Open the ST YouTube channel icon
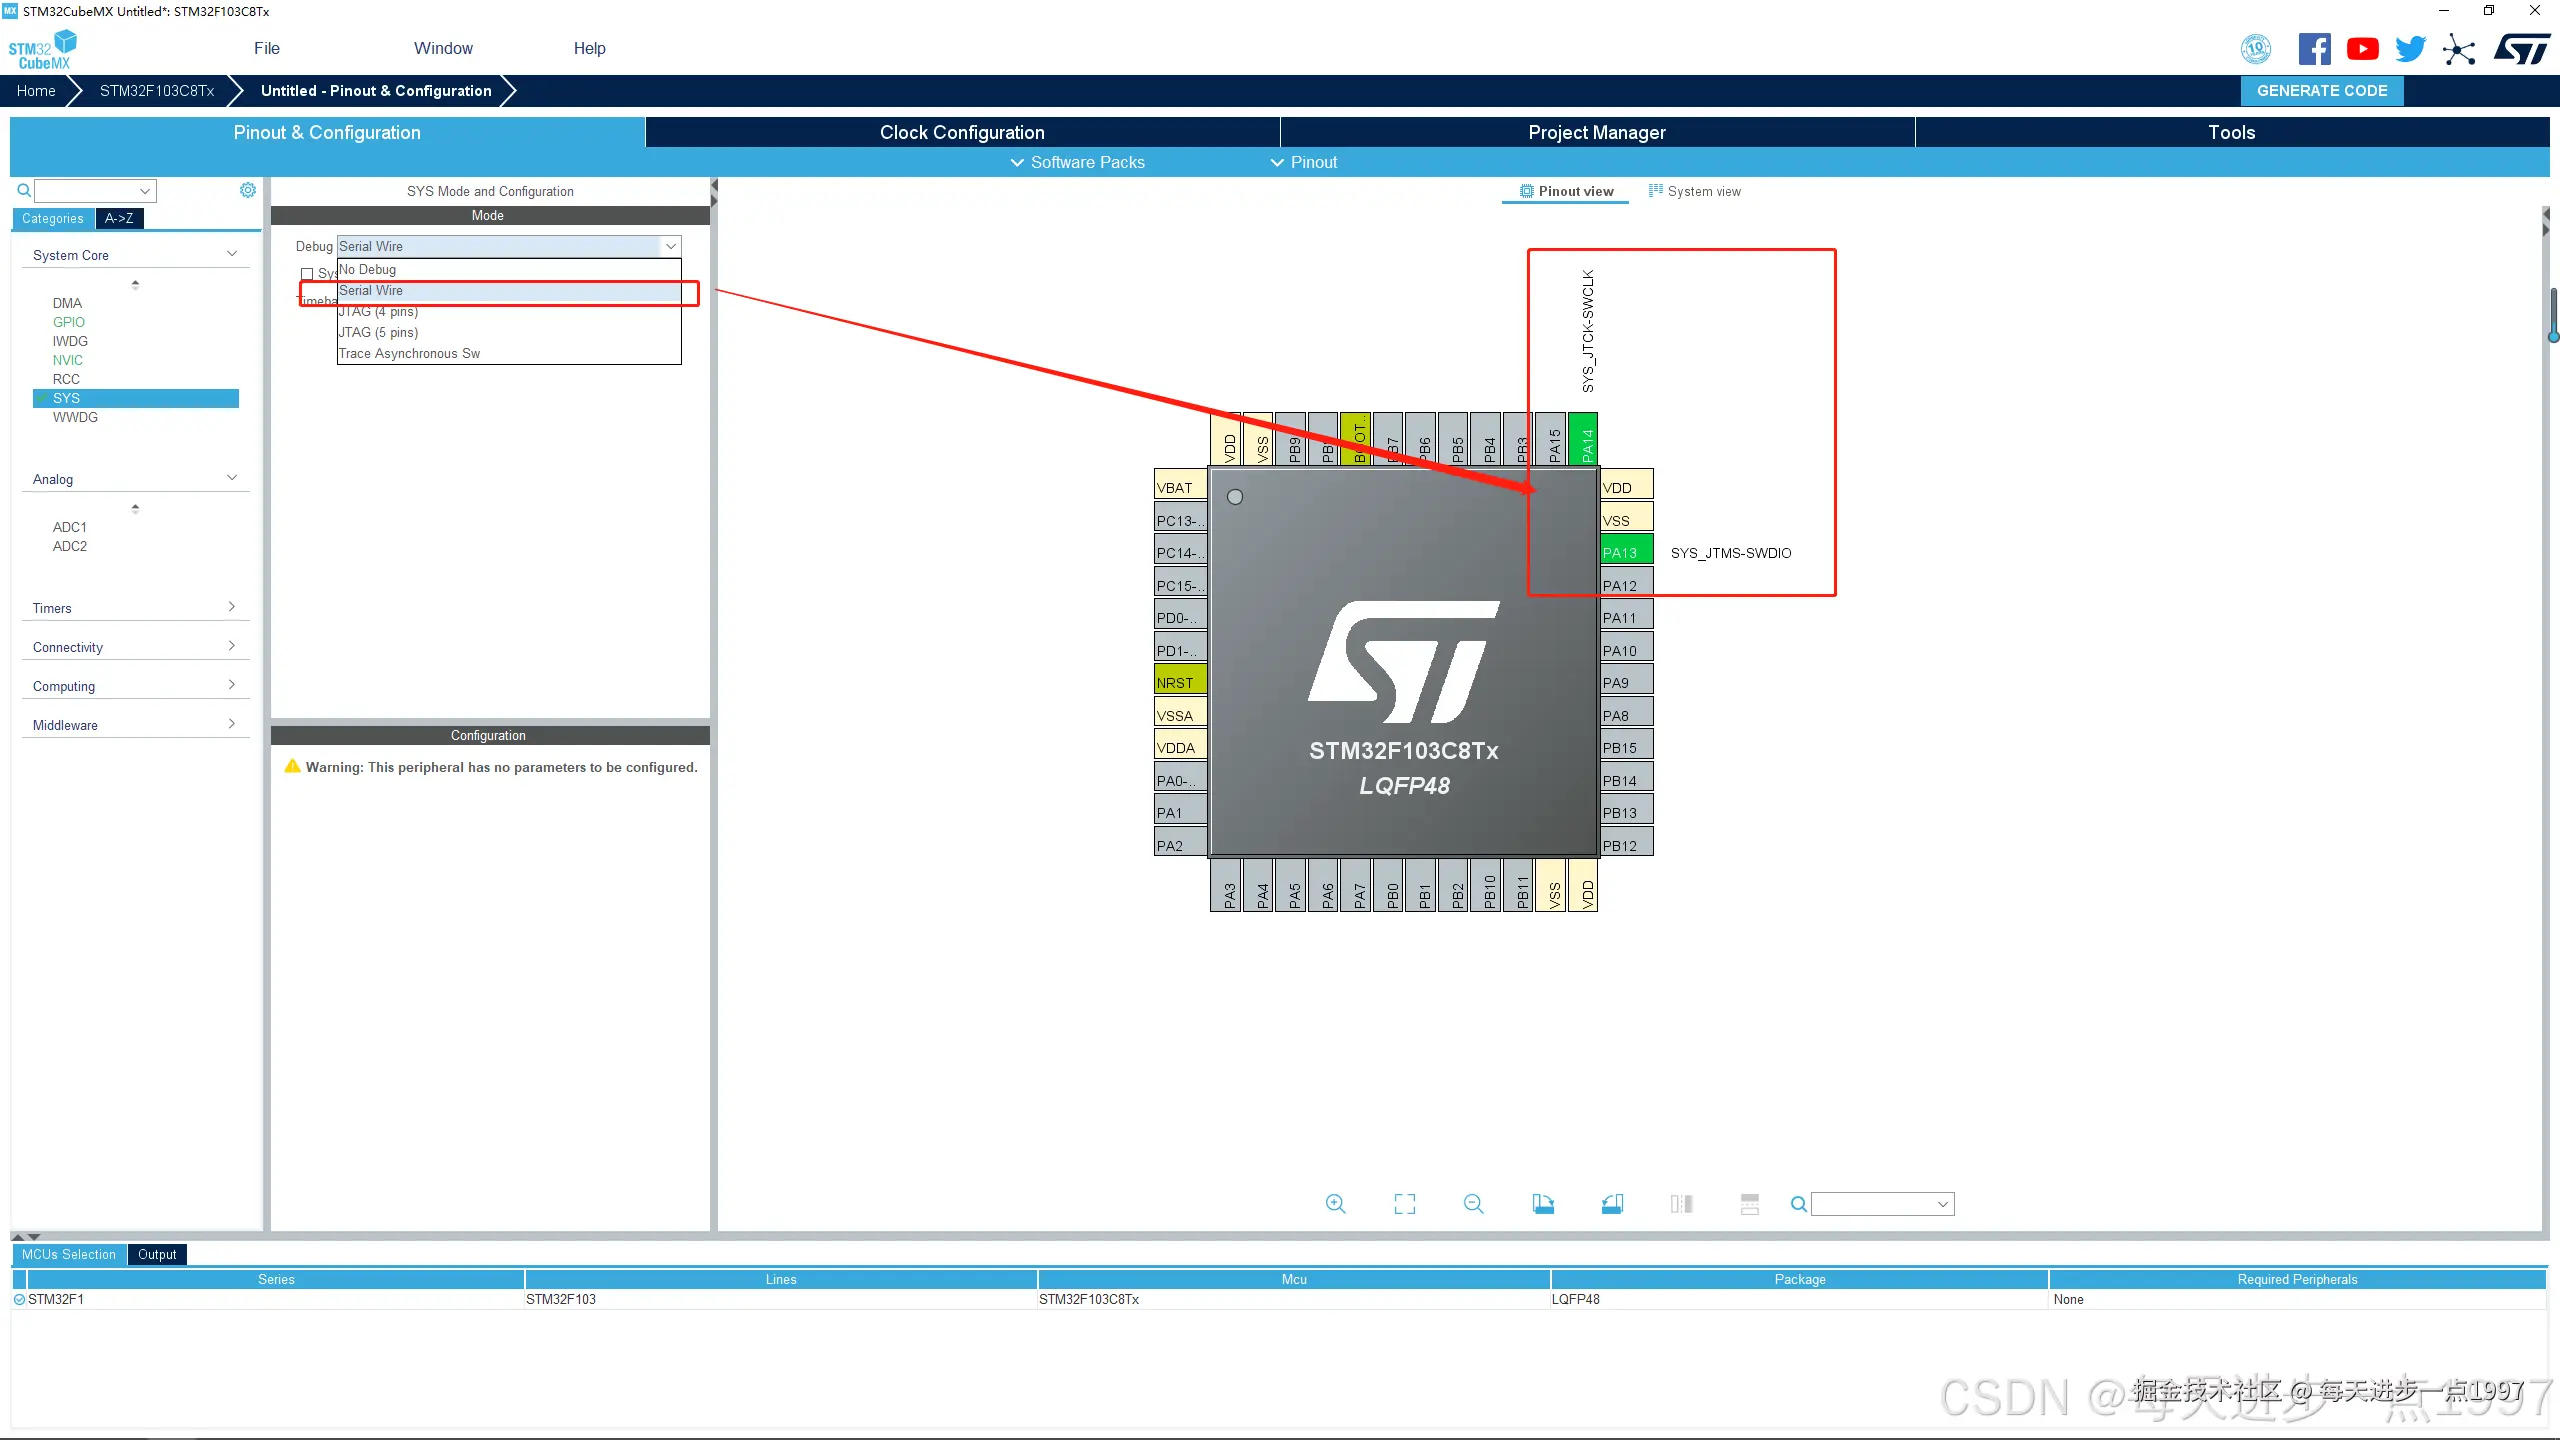 click(2362, 49)
